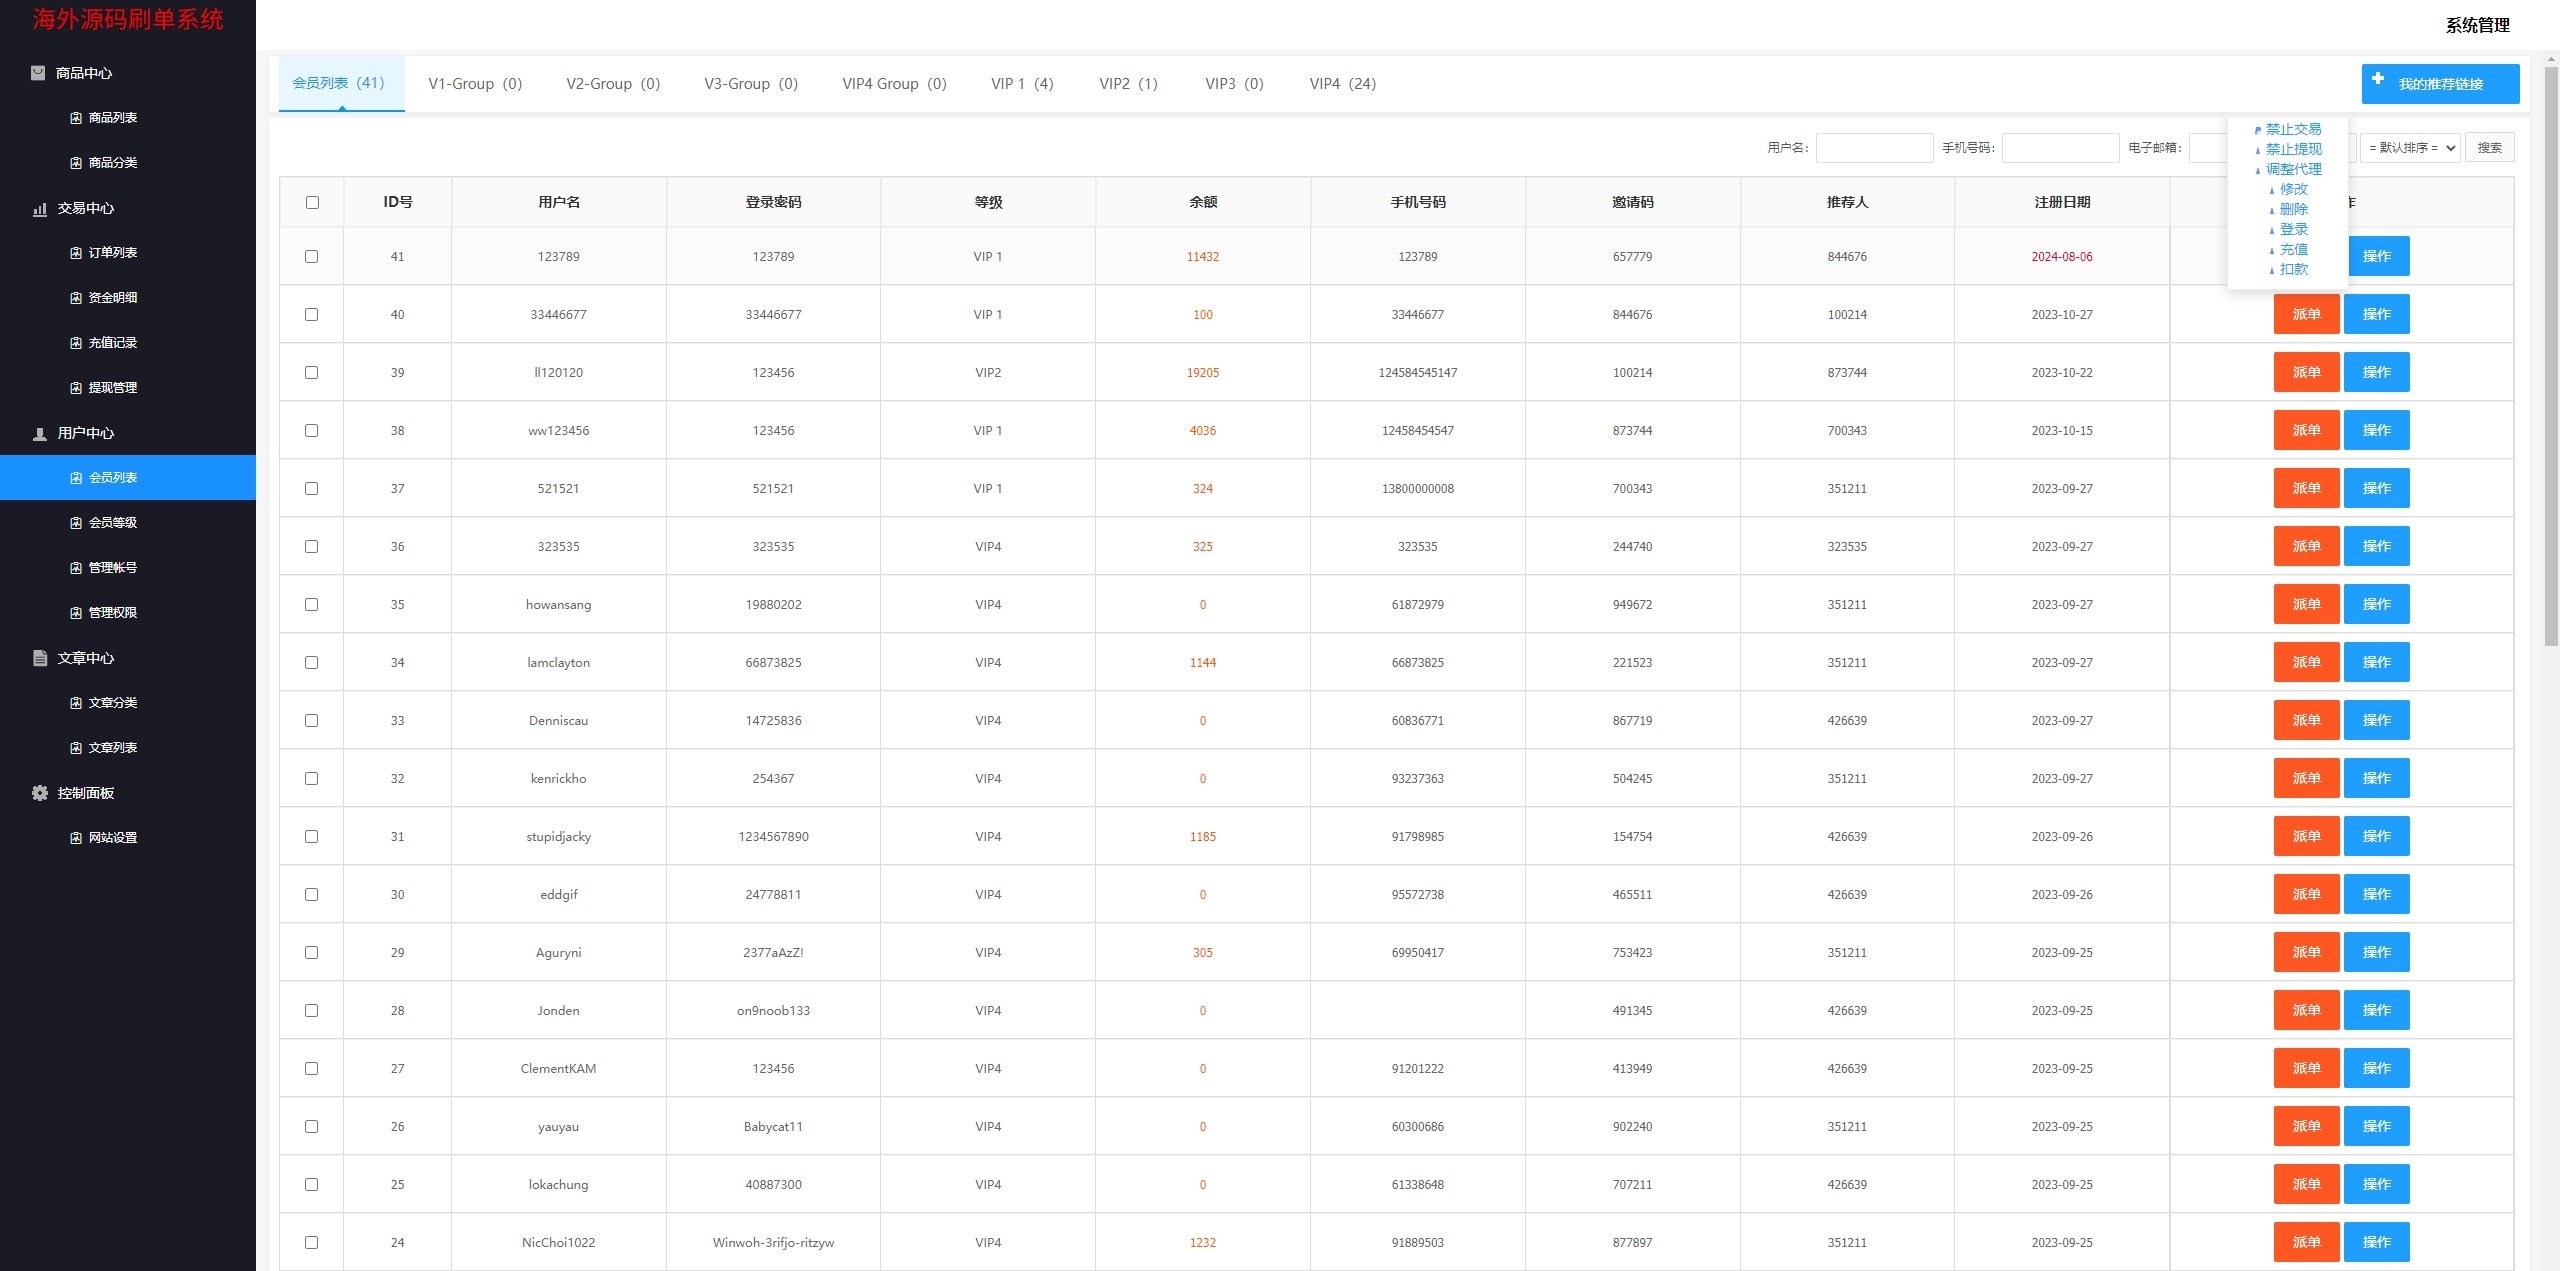Click balance 19205 of user ll120120
The image size is (2560, 1271).
click(1203, 373)
